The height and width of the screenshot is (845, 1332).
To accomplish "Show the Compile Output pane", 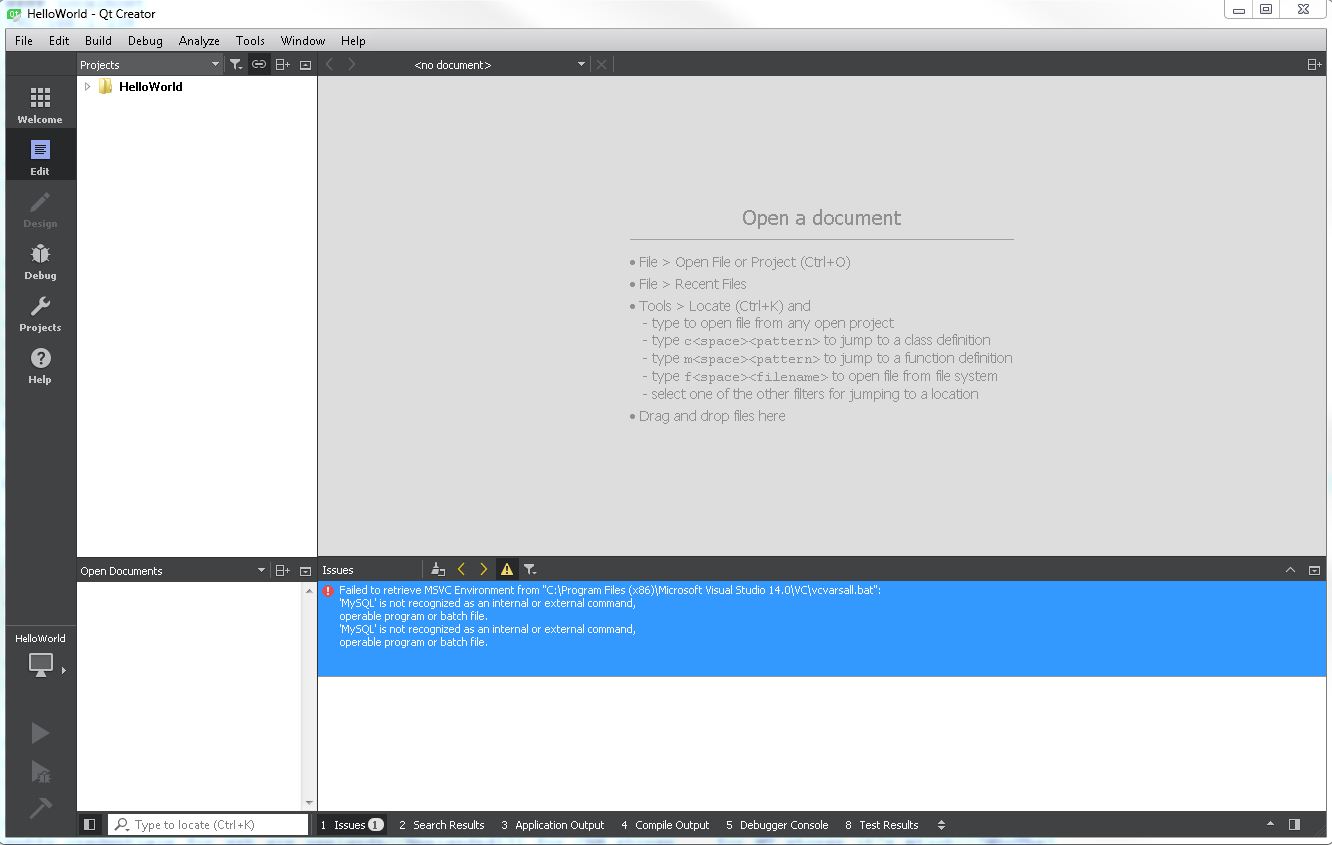I will point(665,825).
